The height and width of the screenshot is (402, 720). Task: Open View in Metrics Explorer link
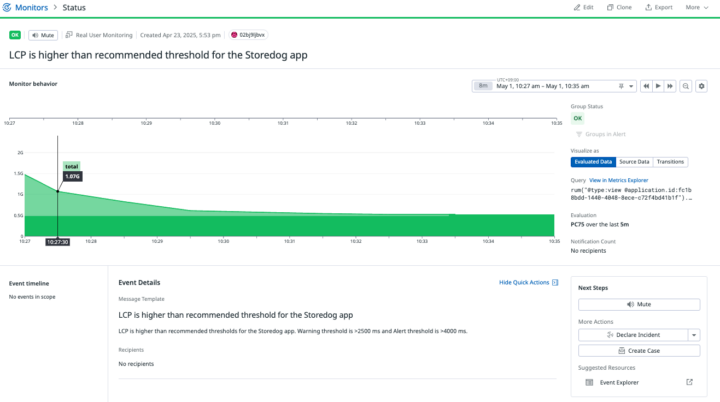(x=619, y=180)
